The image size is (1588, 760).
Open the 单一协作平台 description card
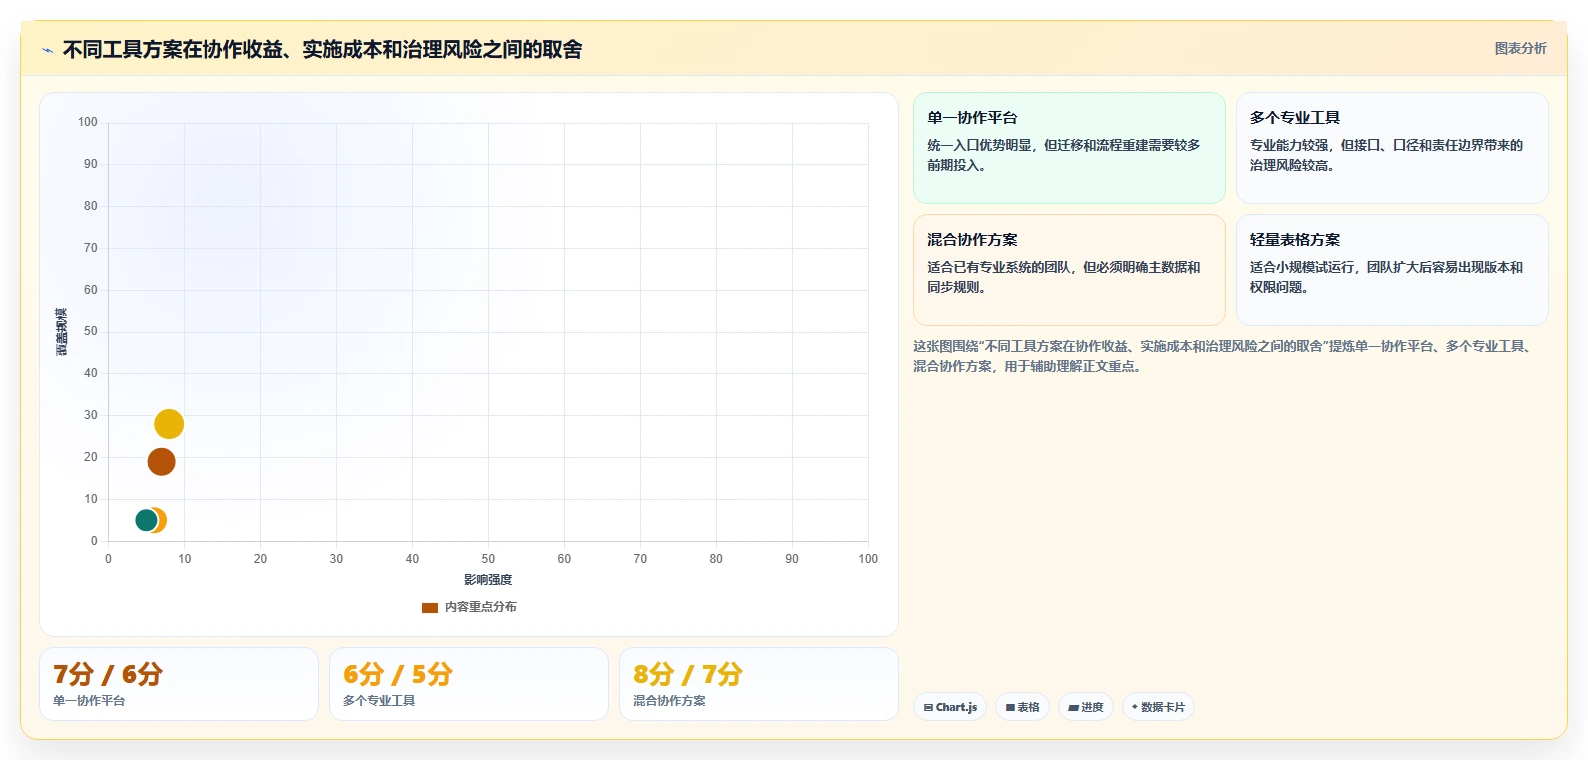(1069, 148)
